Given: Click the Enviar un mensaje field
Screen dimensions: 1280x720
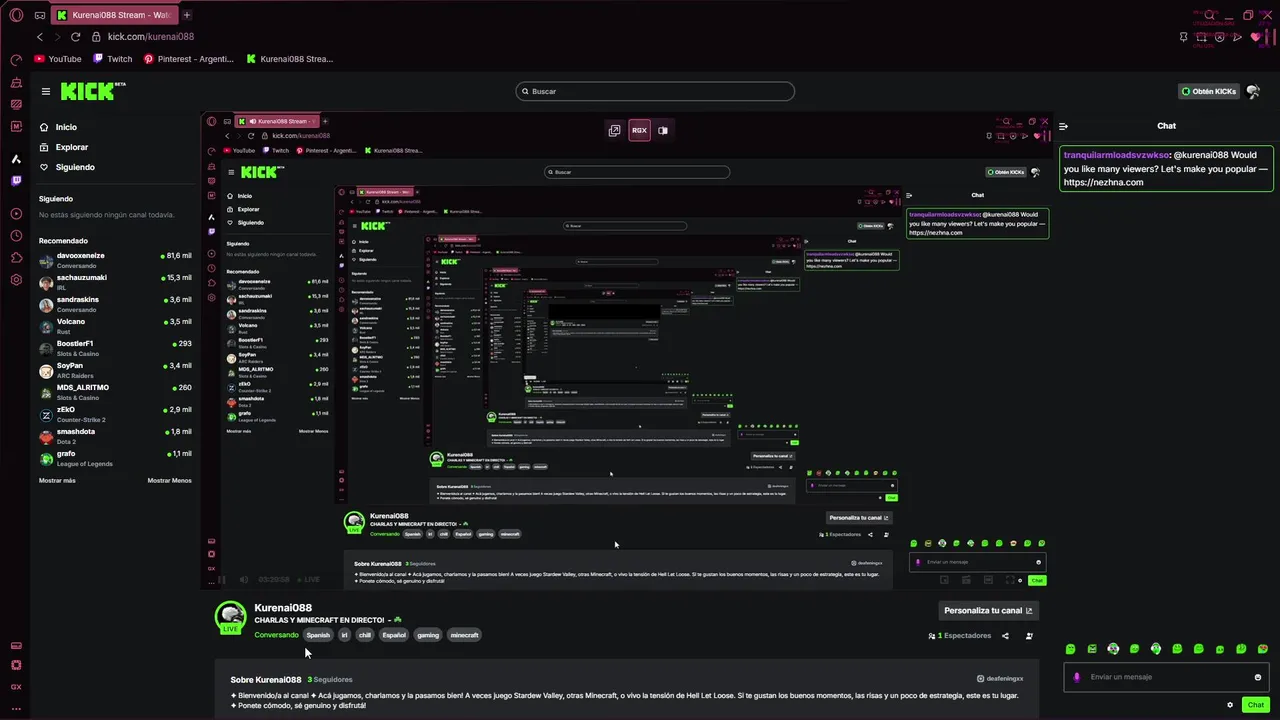Looking at the screenshot, I should point(1166,677).
